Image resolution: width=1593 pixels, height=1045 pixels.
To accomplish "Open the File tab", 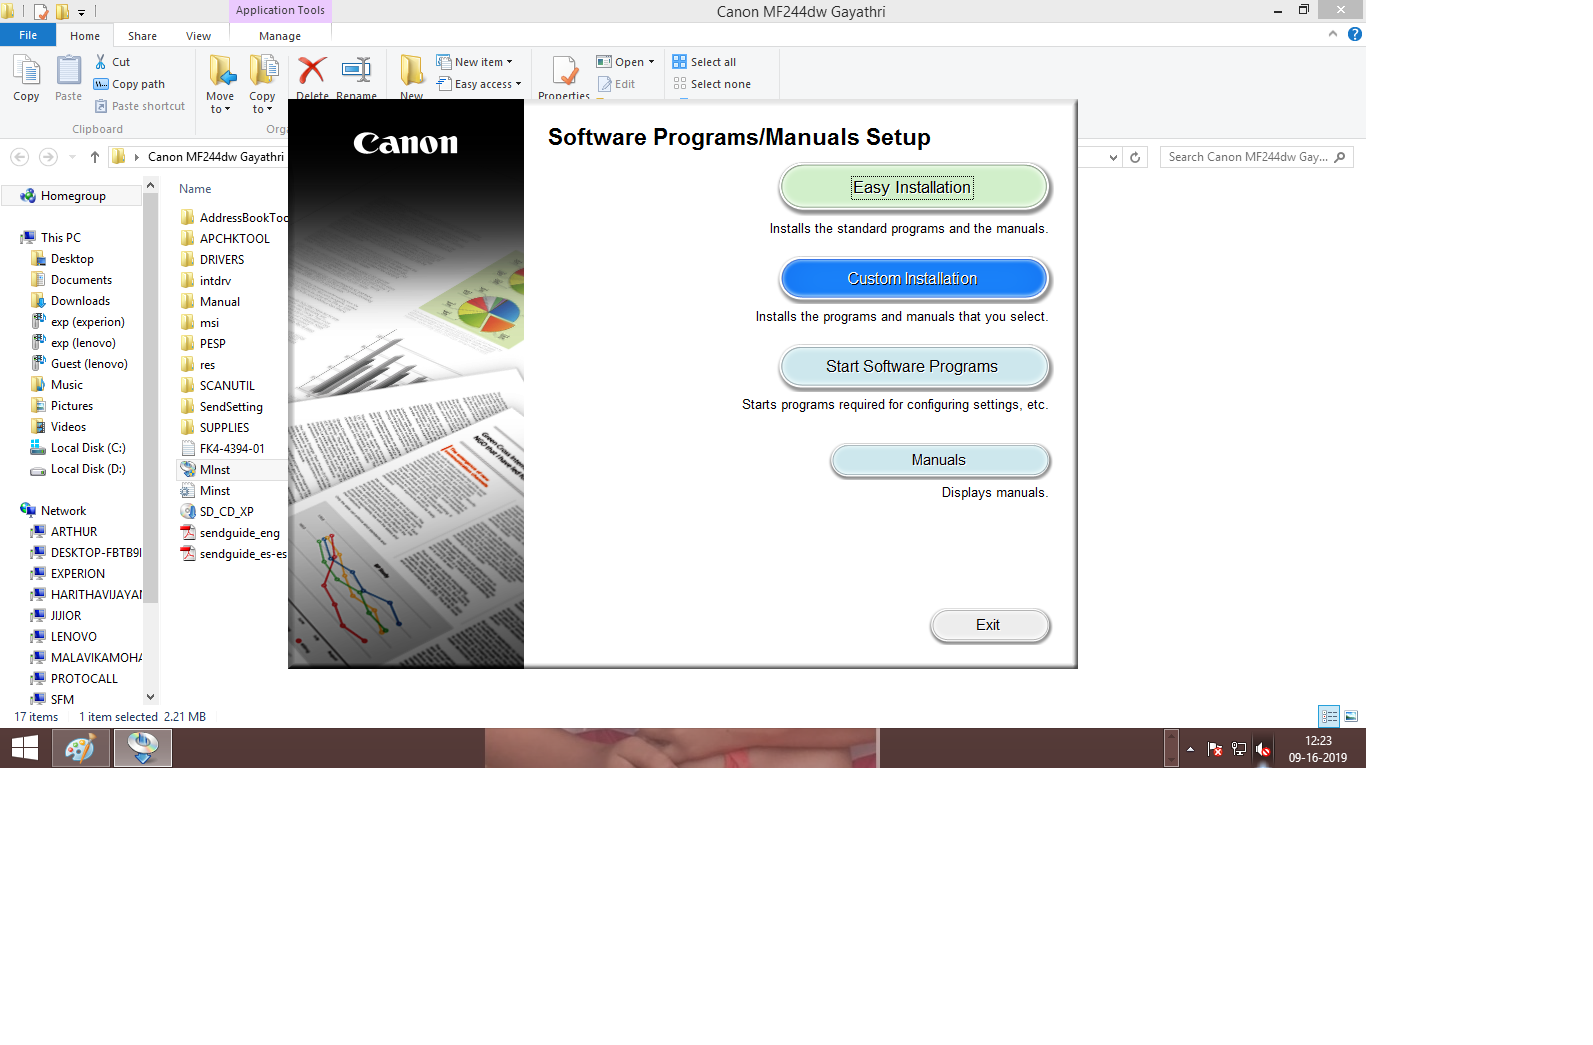I will pyautogui.click(x=28, y=35).
